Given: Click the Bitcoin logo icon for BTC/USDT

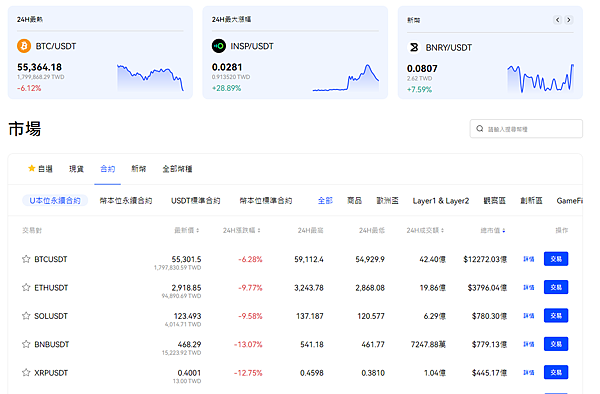Looking at the screenshot, I should 24,46.
